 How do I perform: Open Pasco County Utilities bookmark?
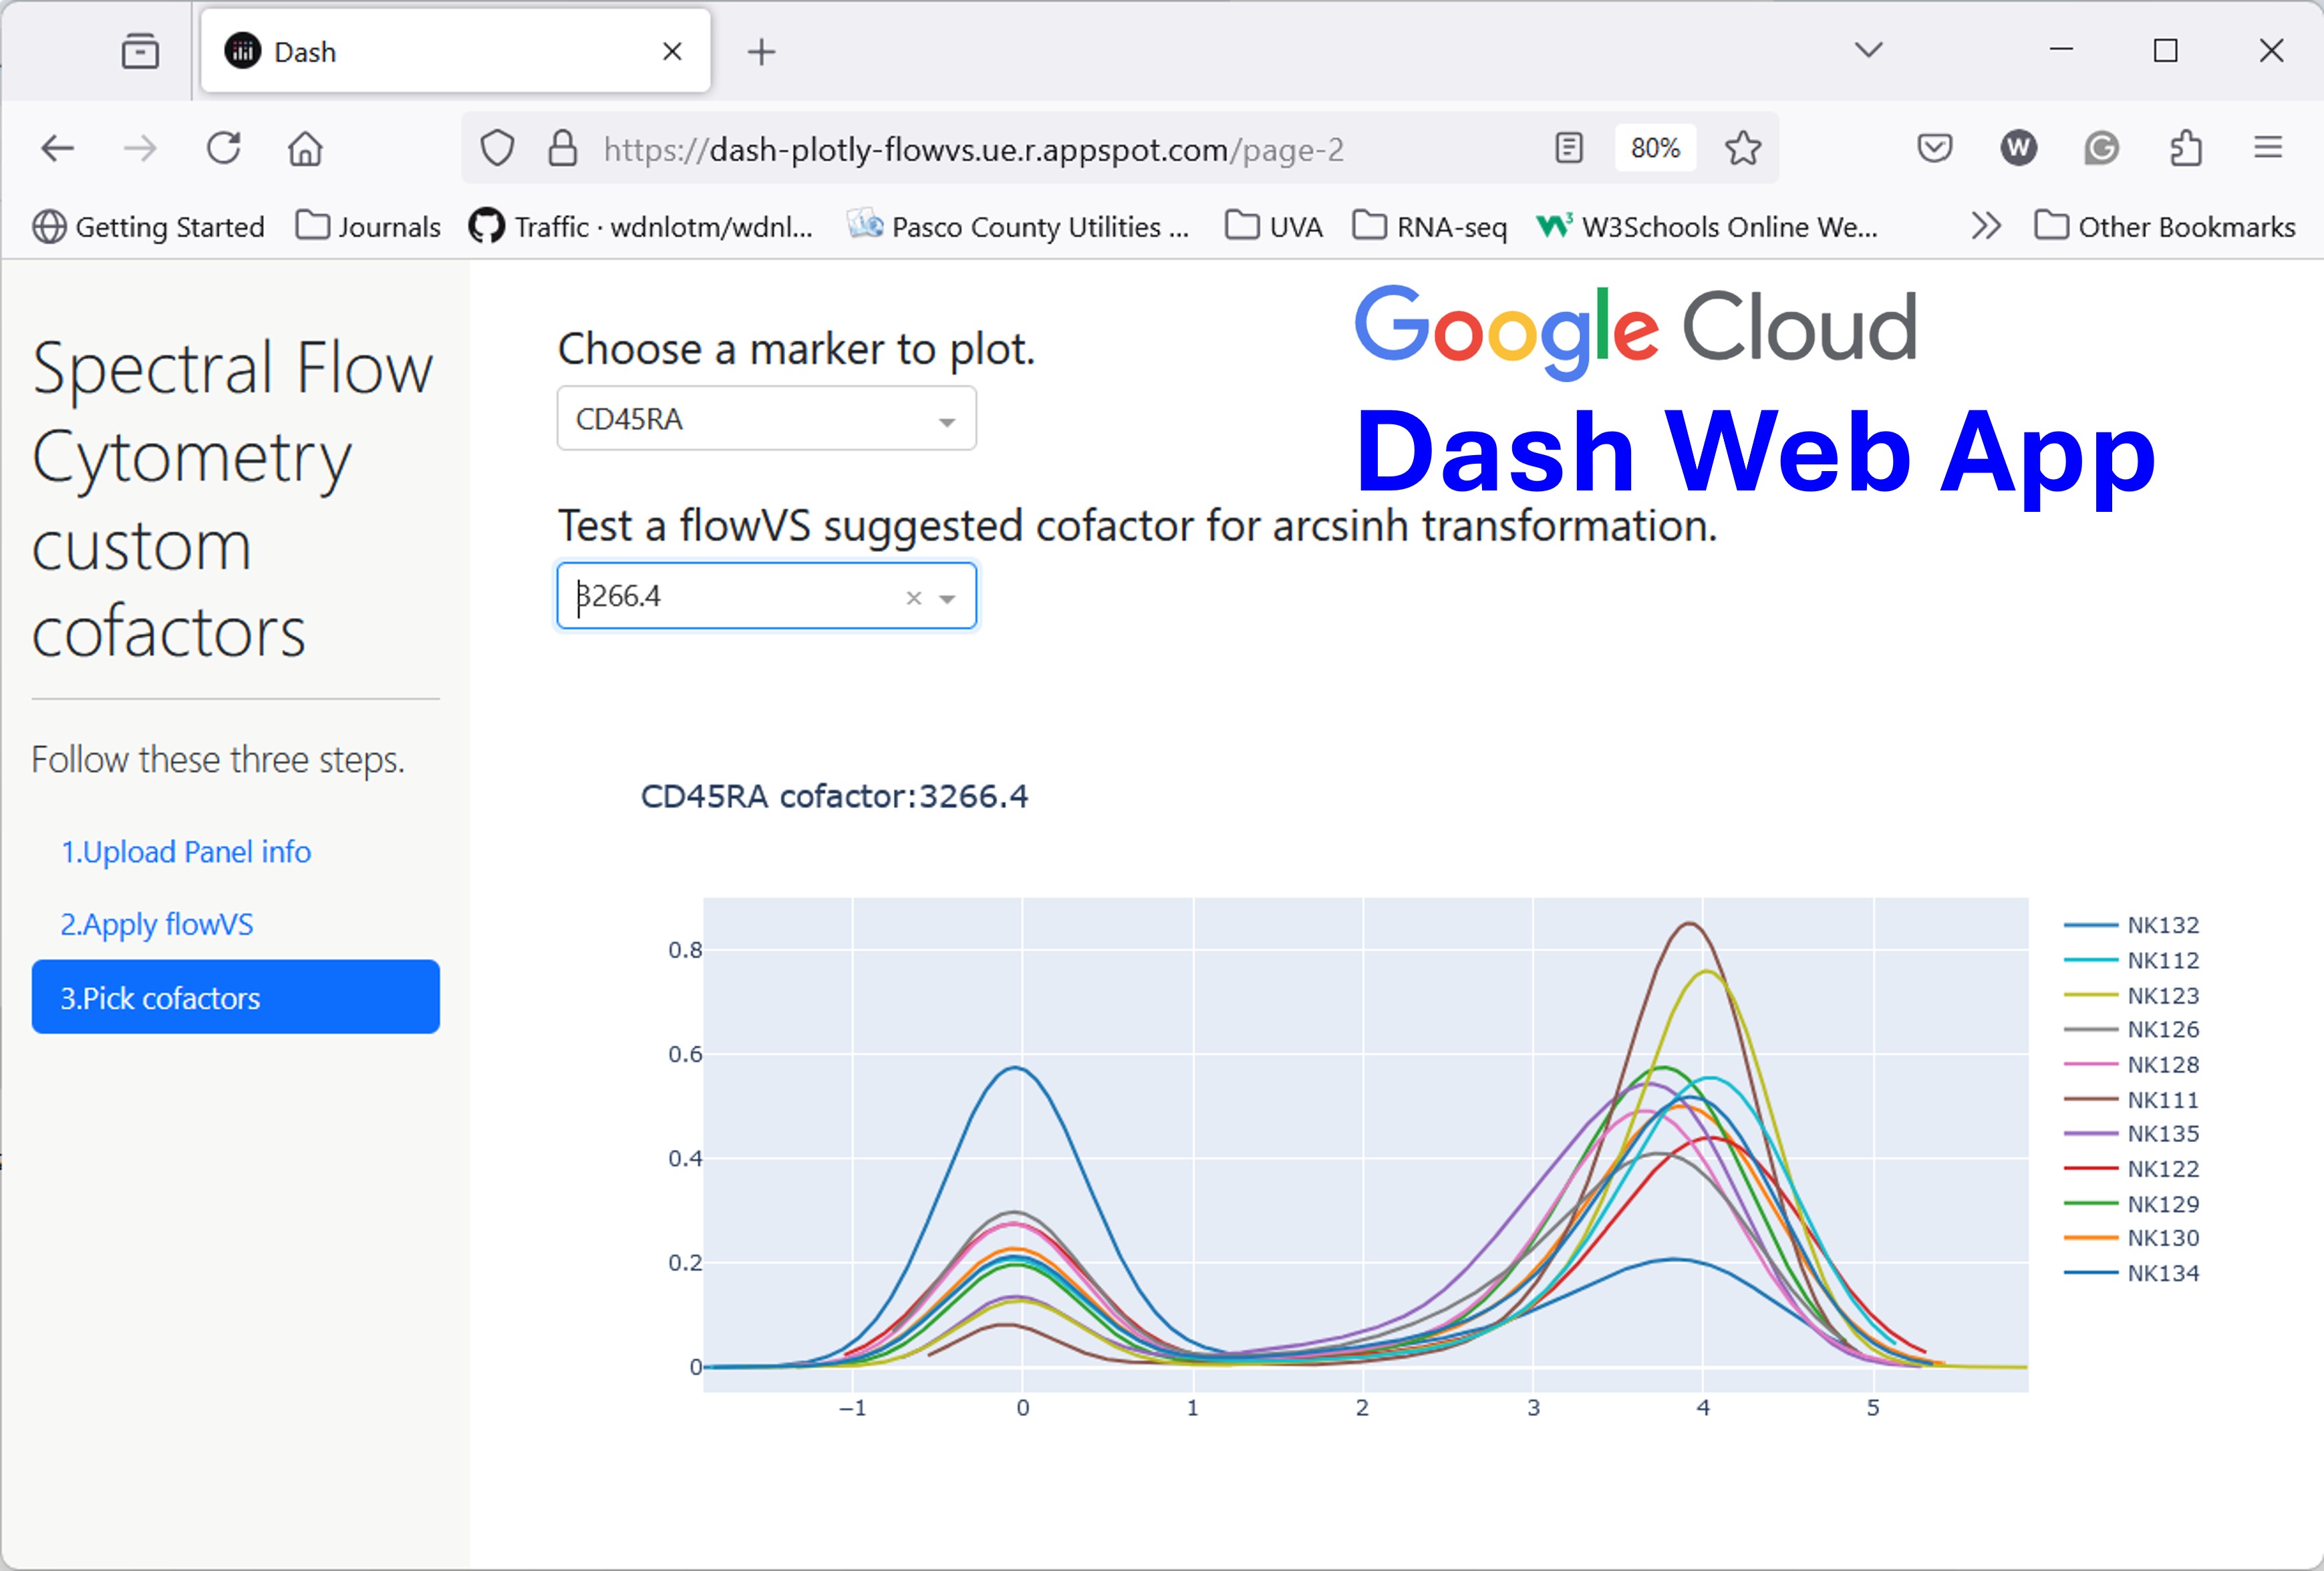pos(1018,227)
